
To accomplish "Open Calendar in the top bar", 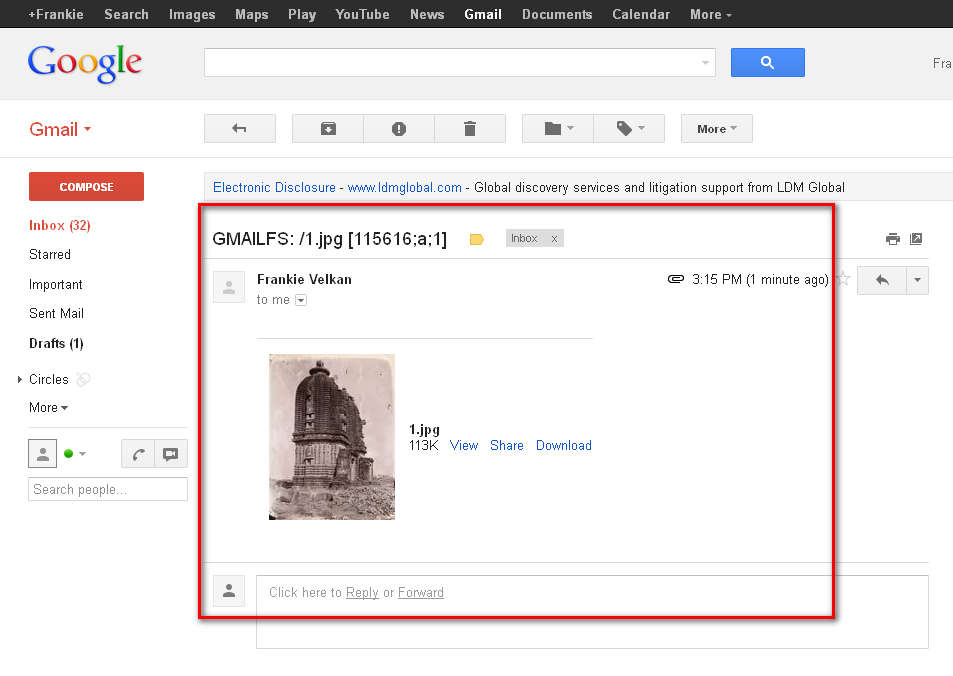I will coord(641,14).
